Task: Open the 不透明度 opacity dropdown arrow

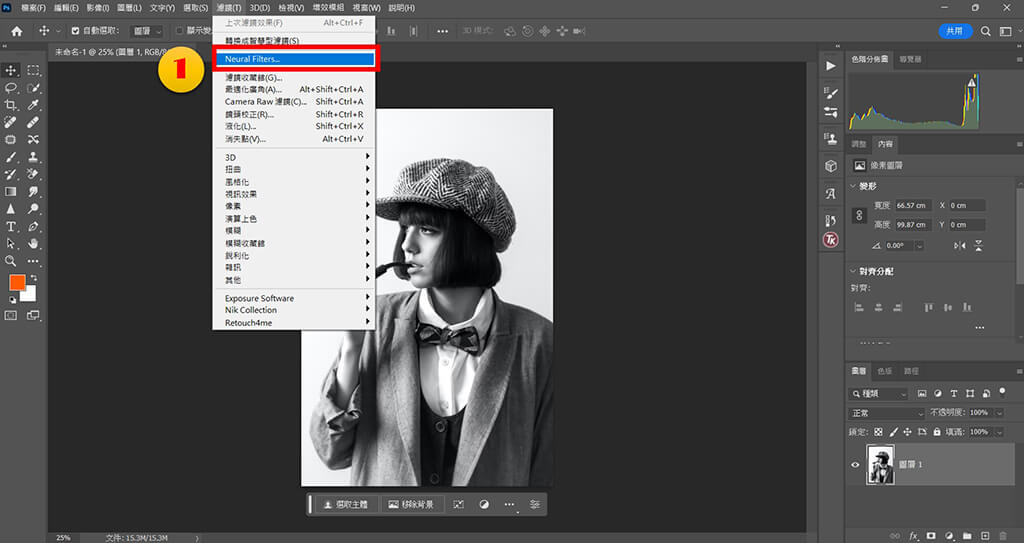Action: click(x=999, y=413)
